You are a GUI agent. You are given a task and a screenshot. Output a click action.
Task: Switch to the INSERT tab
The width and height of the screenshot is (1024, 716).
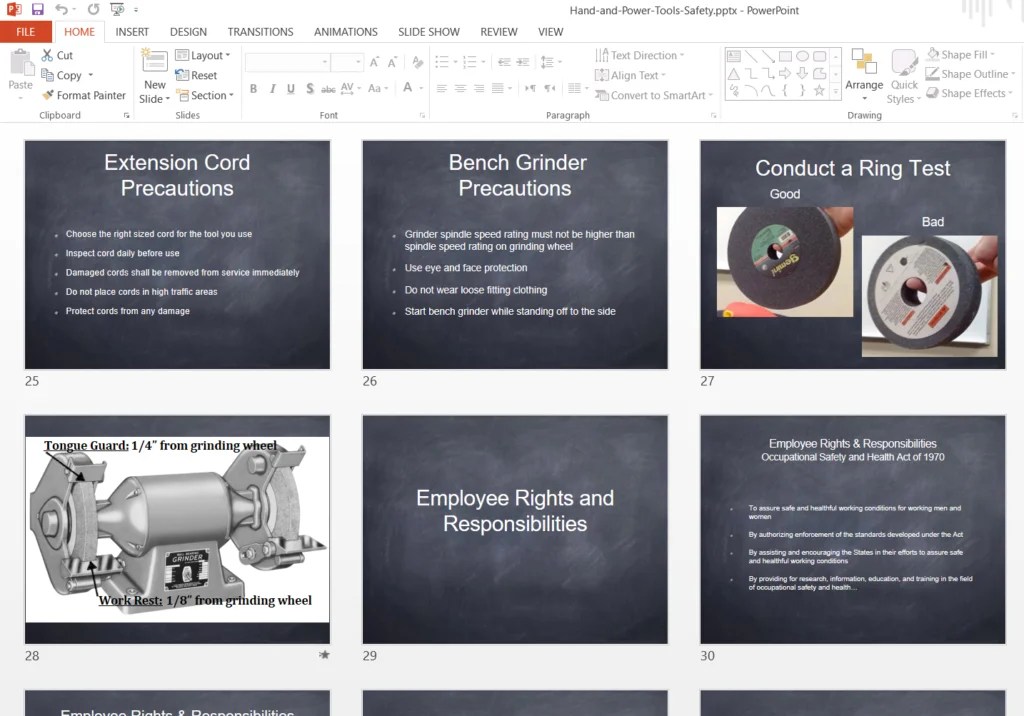pyautogui.click(x=132, y=32)
